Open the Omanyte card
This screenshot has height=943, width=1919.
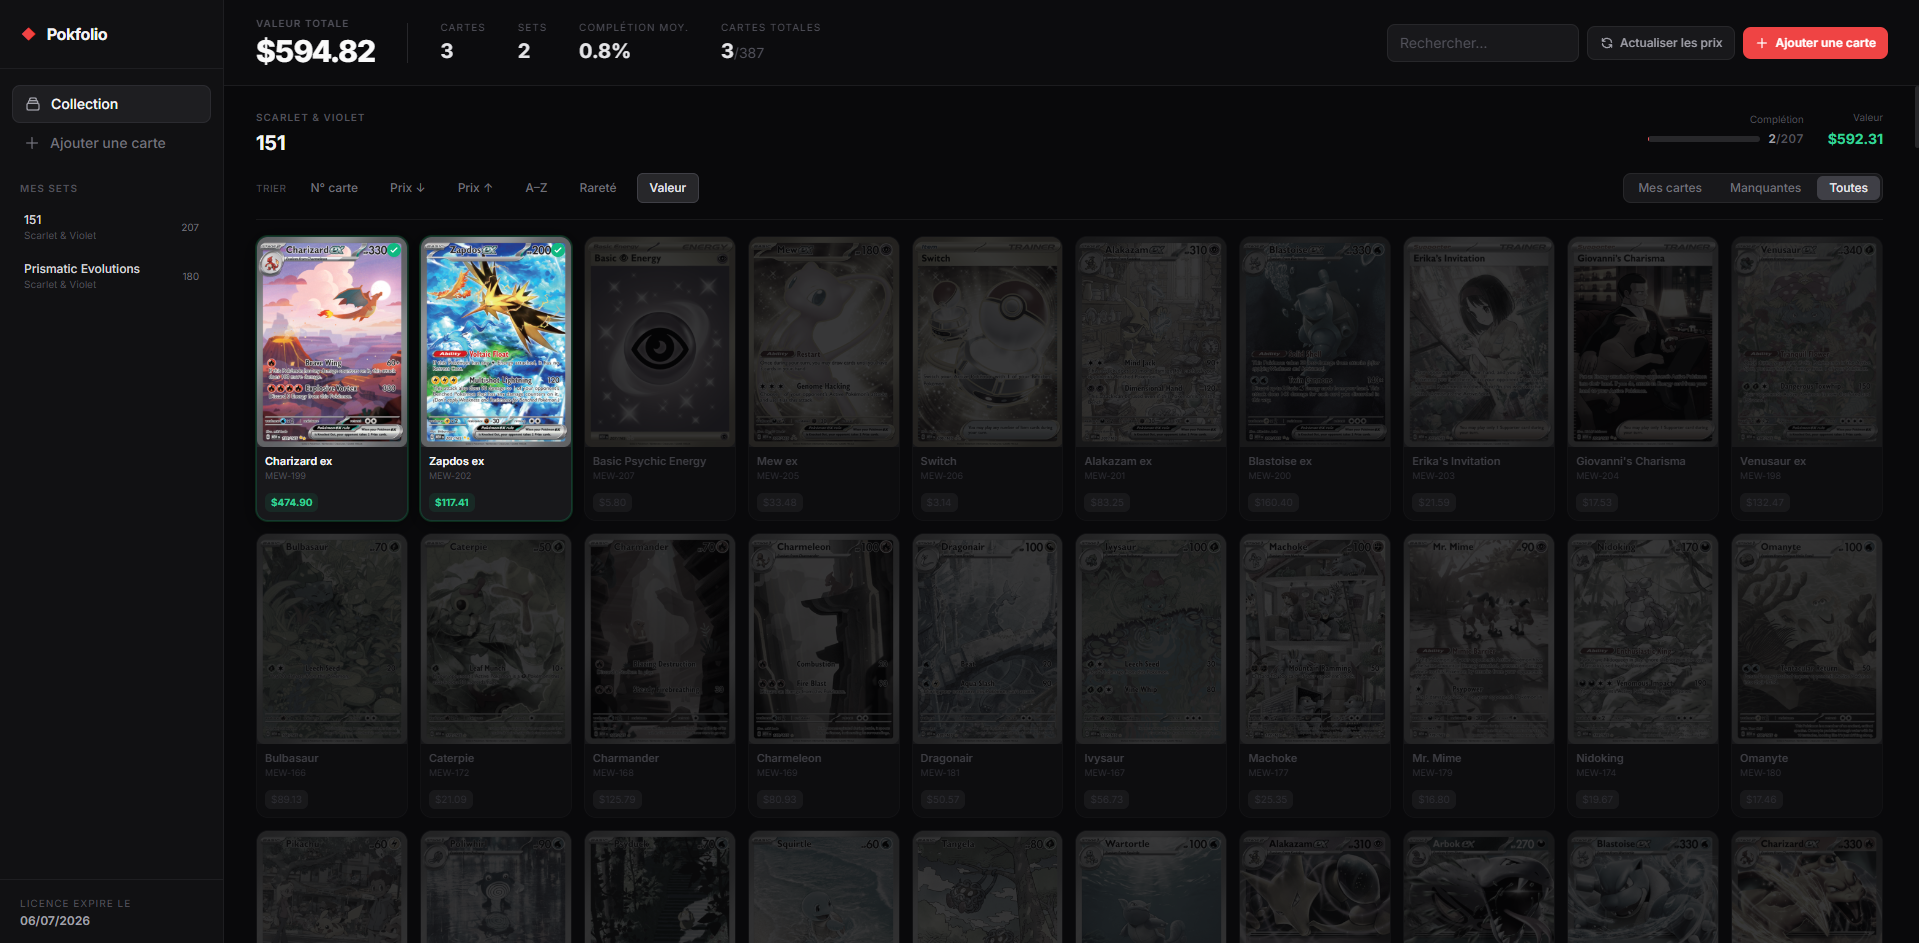coord(1807,676)
